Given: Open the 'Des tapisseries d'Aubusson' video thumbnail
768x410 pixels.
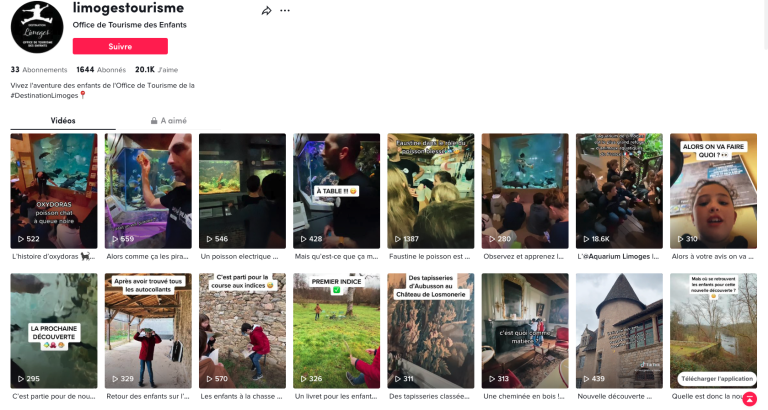Looking at the screenshot, I should tap(430, 330).
